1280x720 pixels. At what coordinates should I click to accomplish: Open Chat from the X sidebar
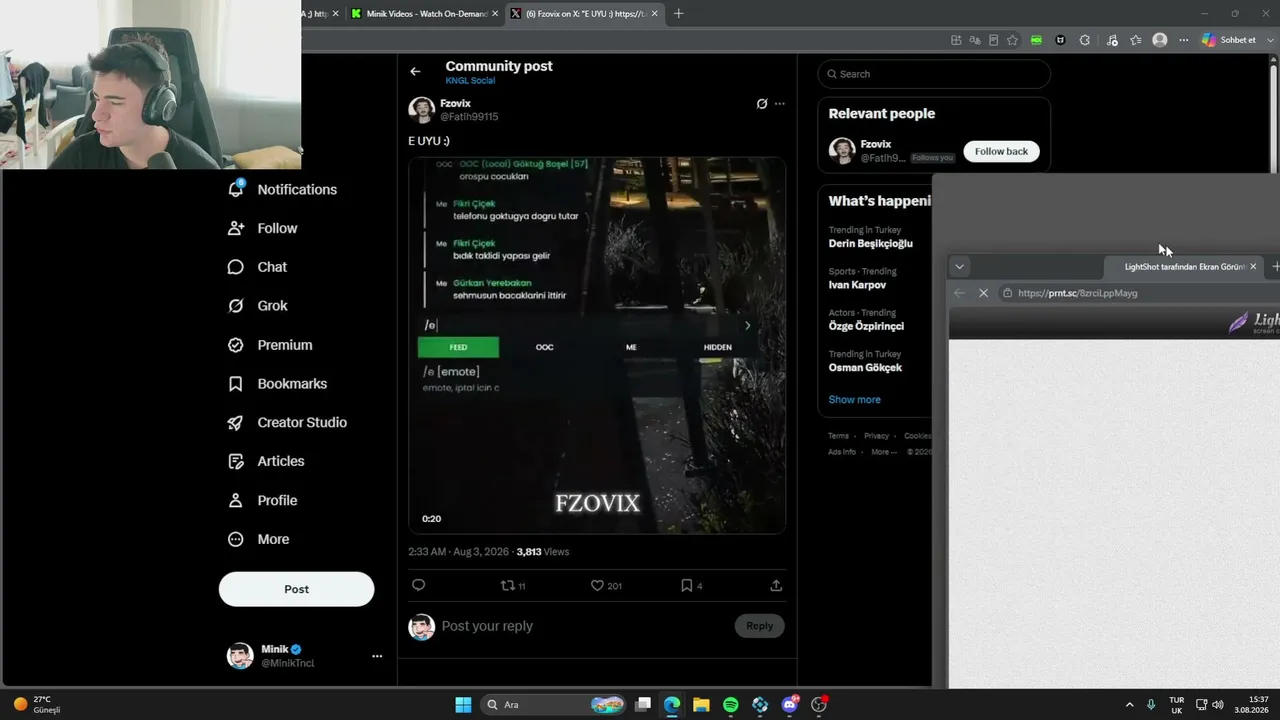tap(258, 267)
